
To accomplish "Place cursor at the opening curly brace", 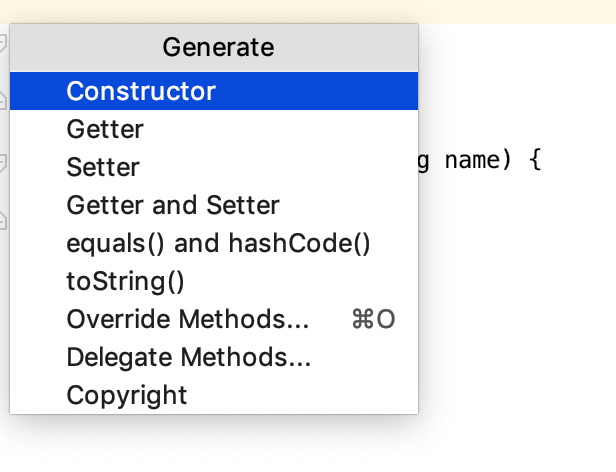I will 535,160.
